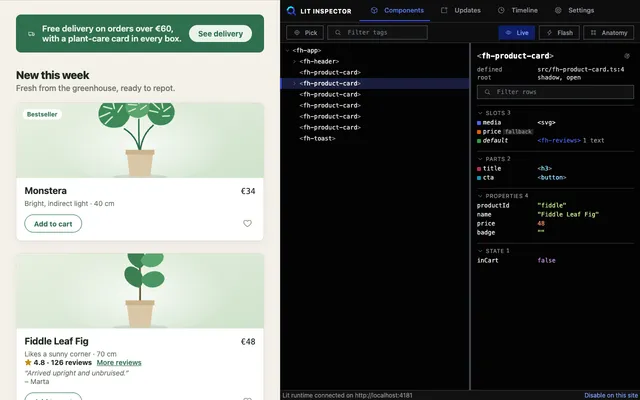
Task: Click the productId value "fiddle"
Action: 552,205
